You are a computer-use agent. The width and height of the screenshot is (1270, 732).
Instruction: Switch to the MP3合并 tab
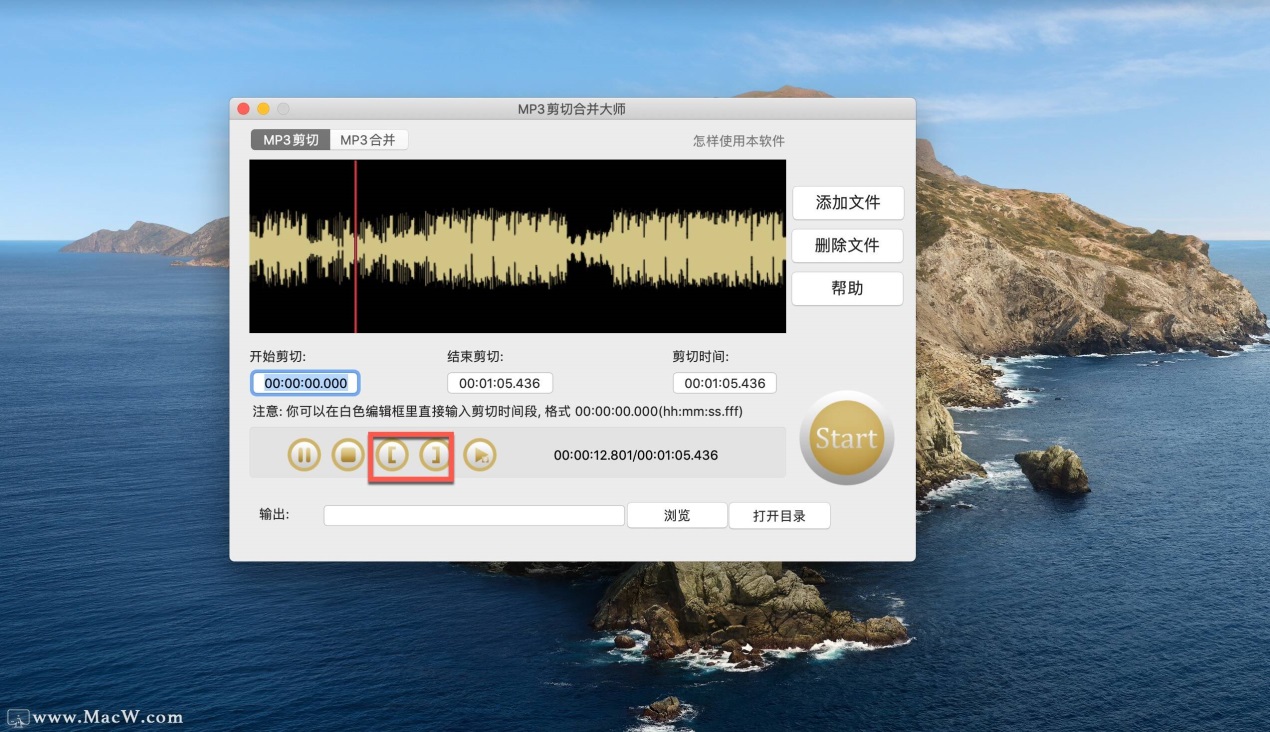click(368, 140)
